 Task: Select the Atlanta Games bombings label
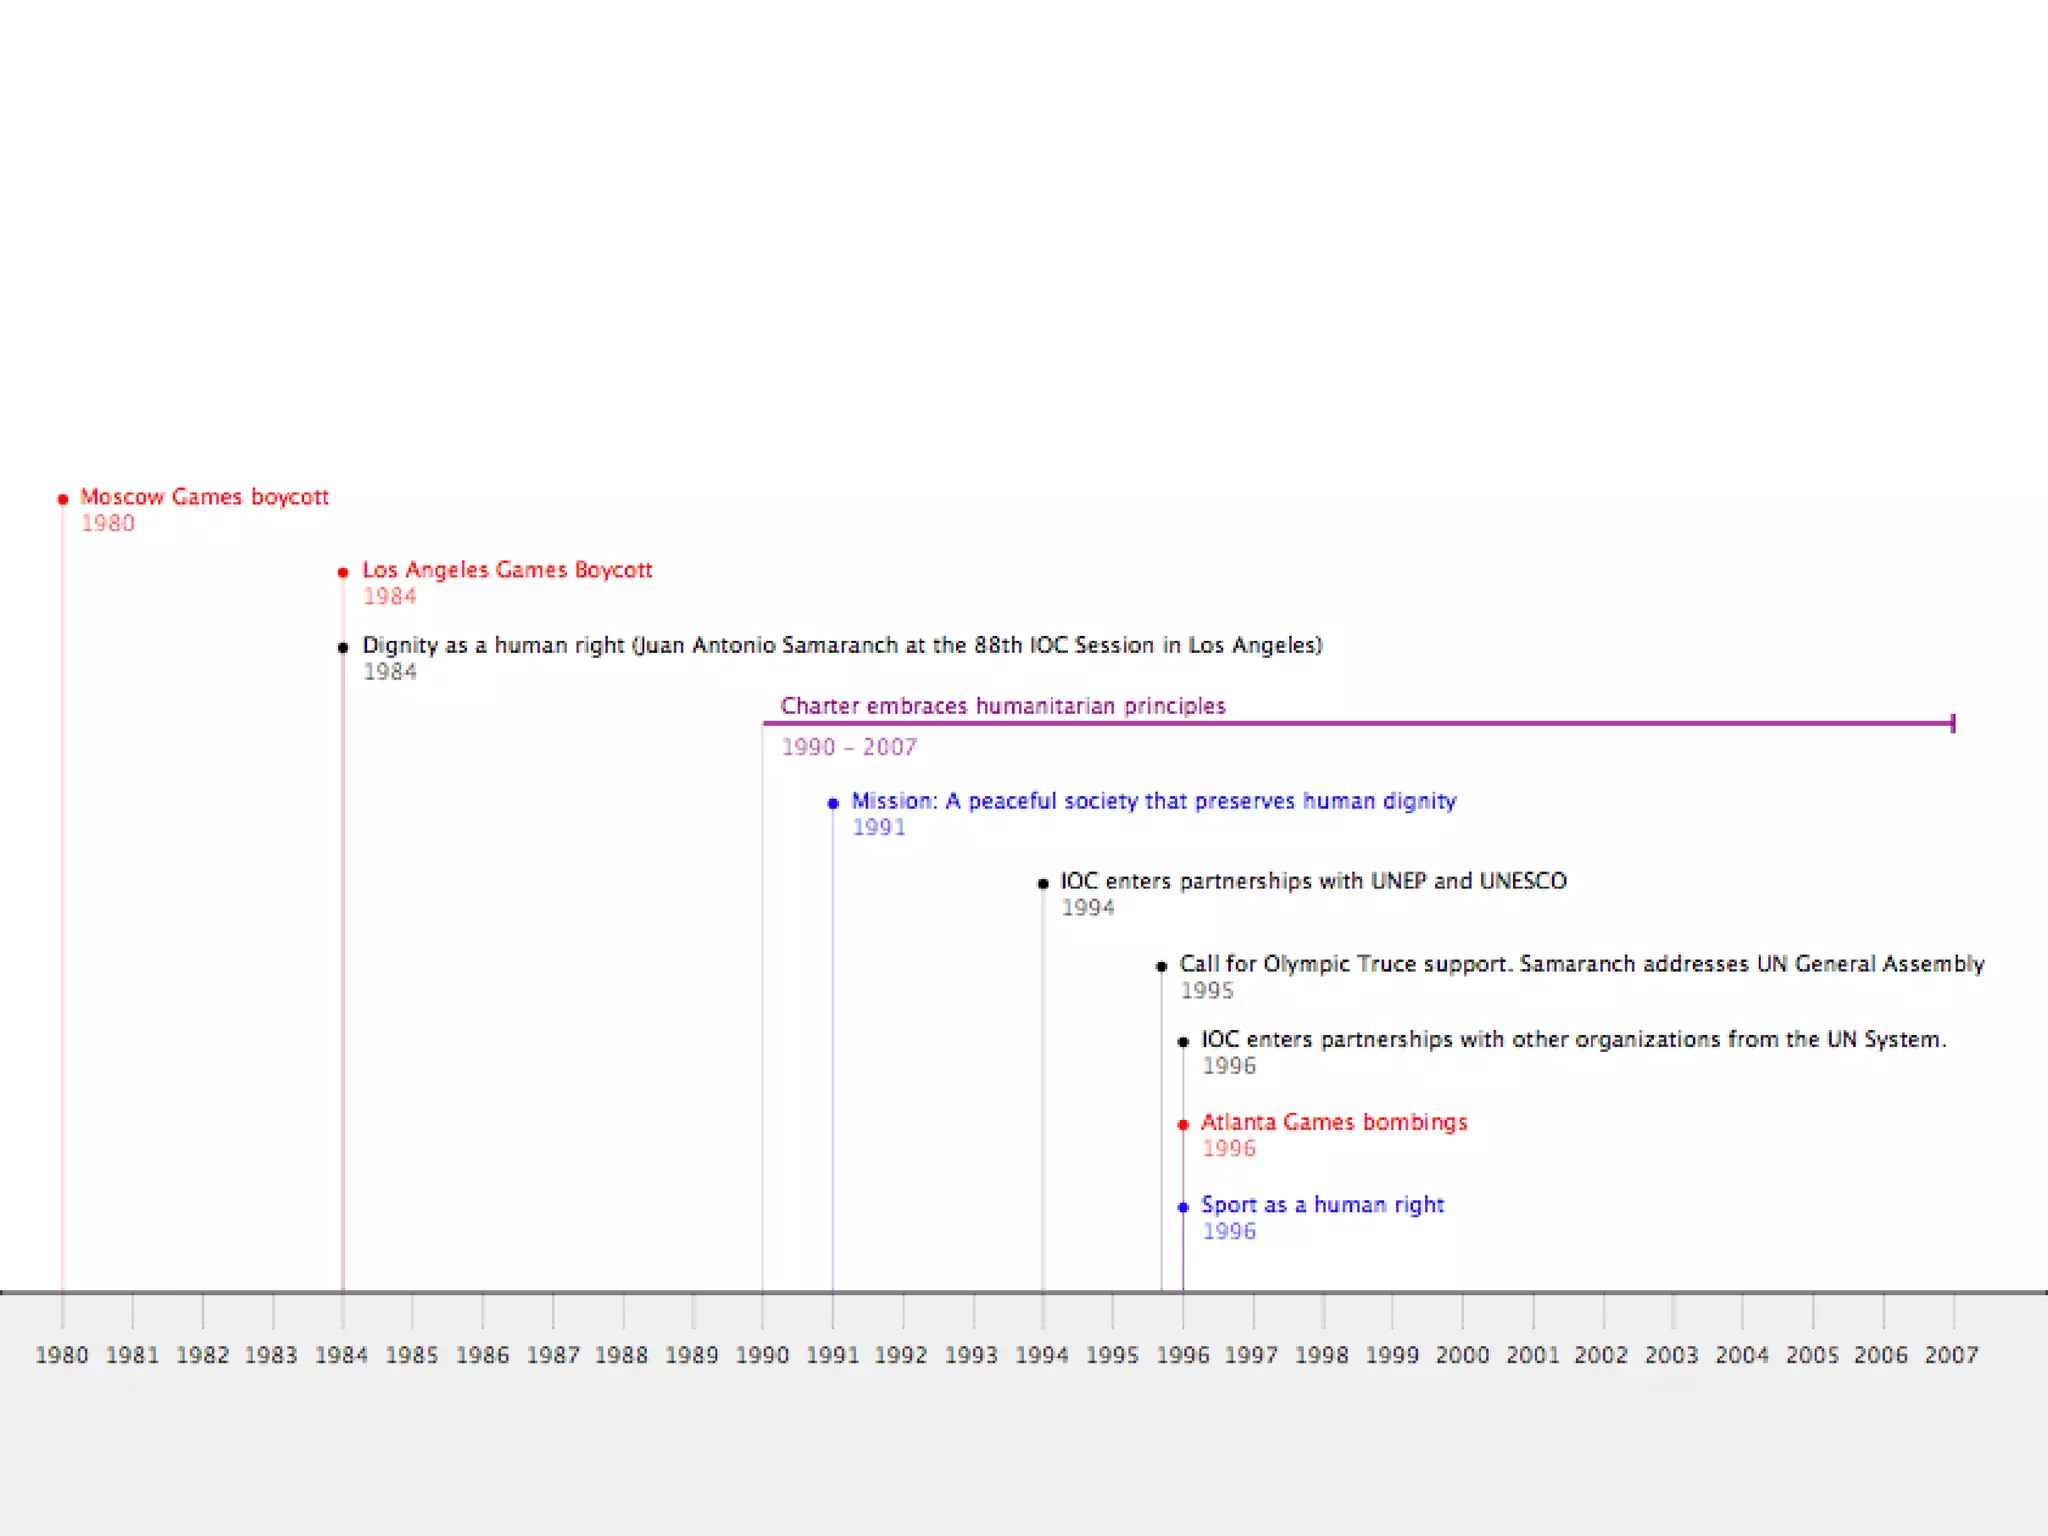pyautogui.click(x=1334, y=1122)
